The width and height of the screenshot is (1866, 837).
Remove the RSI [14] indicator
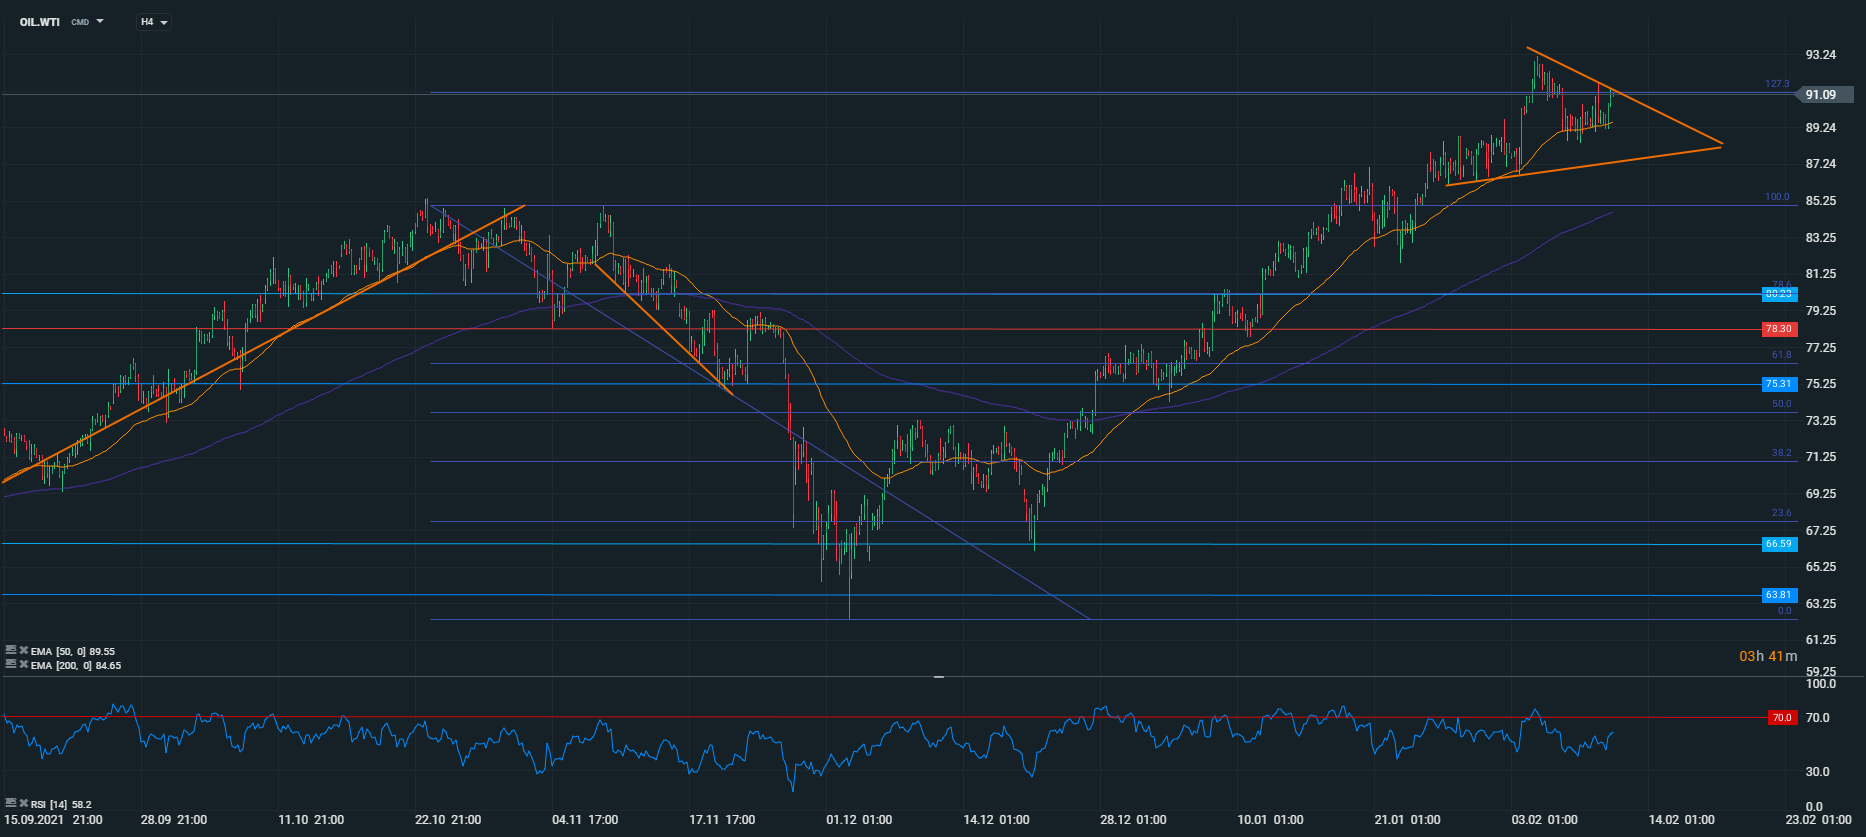pos(23,804)
